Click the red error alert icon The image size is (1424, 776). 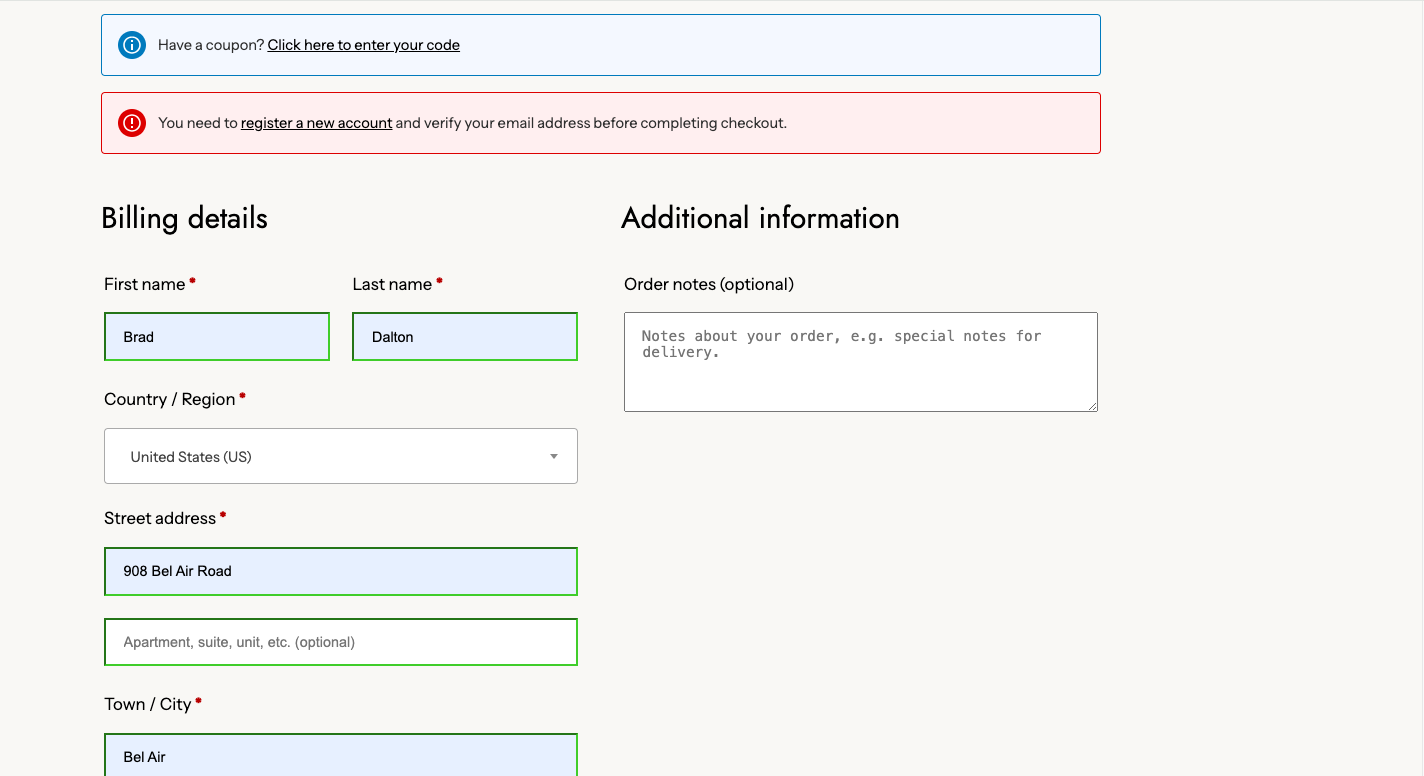(132, 123)
